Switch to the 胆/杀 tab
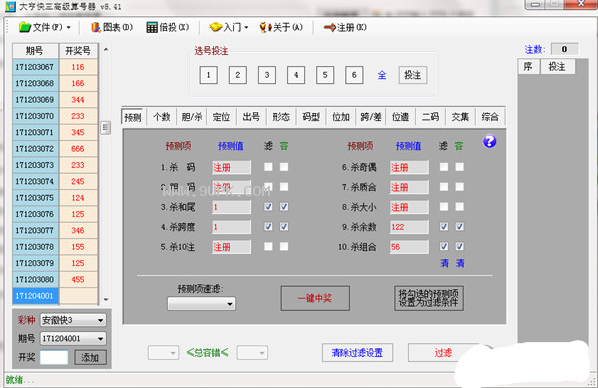This screenshot has height=388, width=598. [x=192, y=116]
